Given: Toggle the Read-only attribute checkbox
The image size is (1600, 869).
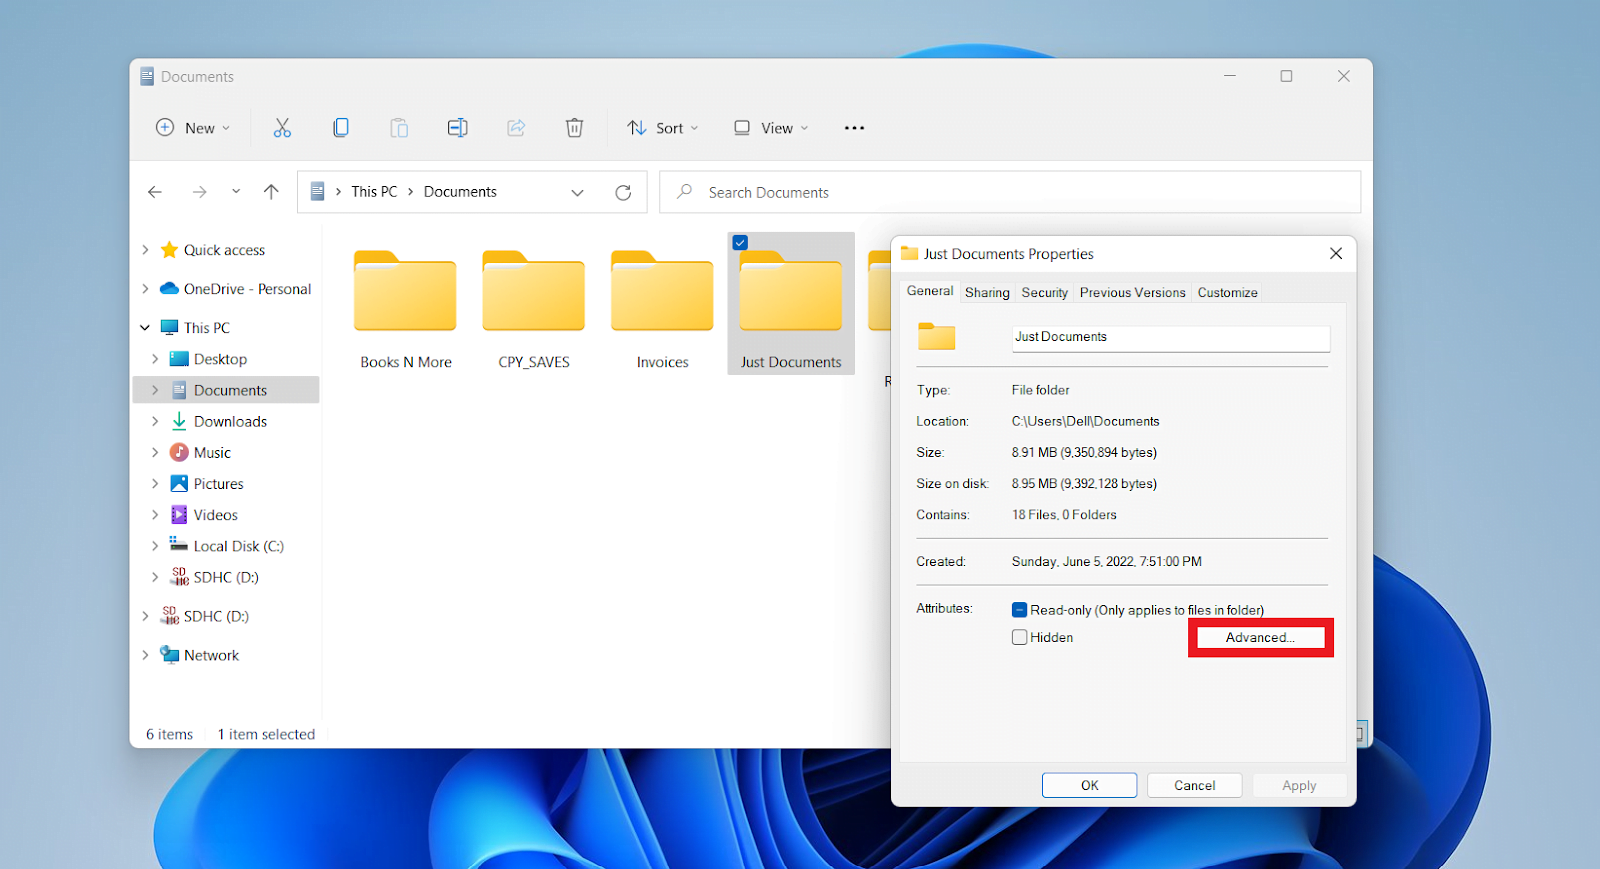Looking at the screenshot, I should 1020,610.
